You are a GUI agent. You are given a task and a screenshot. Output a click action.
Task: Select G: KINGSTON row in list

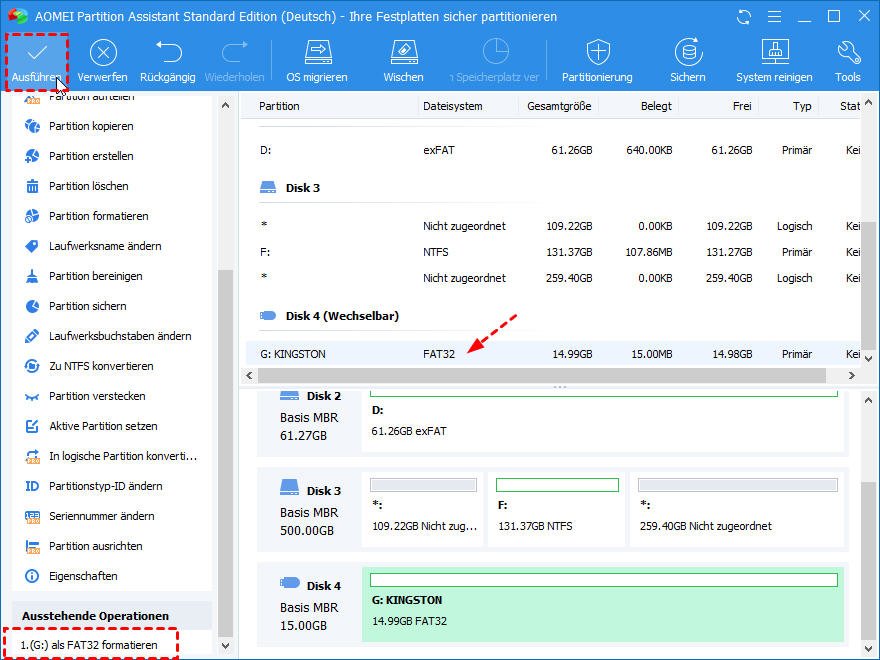553,354
